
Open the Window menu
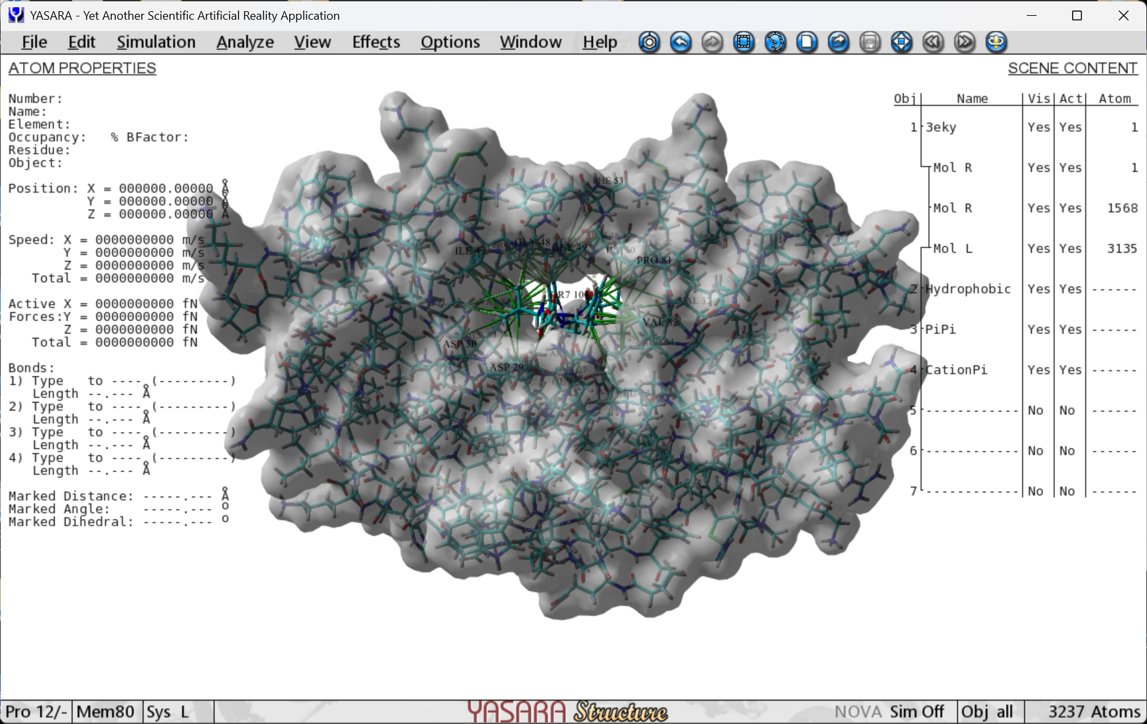coord(530,42)
